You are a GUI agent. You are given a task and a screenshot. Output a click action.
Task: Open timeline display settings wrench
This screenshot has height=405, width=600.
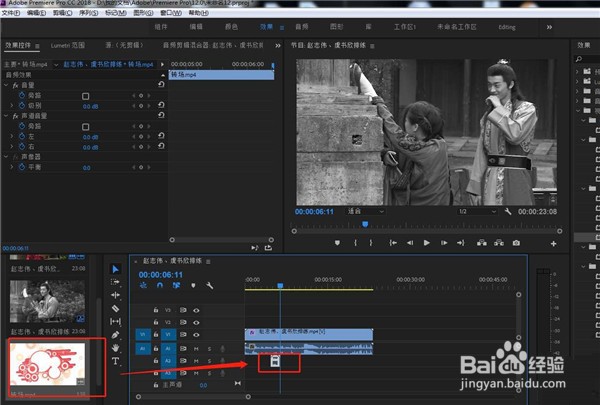click(x=209, y=286)
